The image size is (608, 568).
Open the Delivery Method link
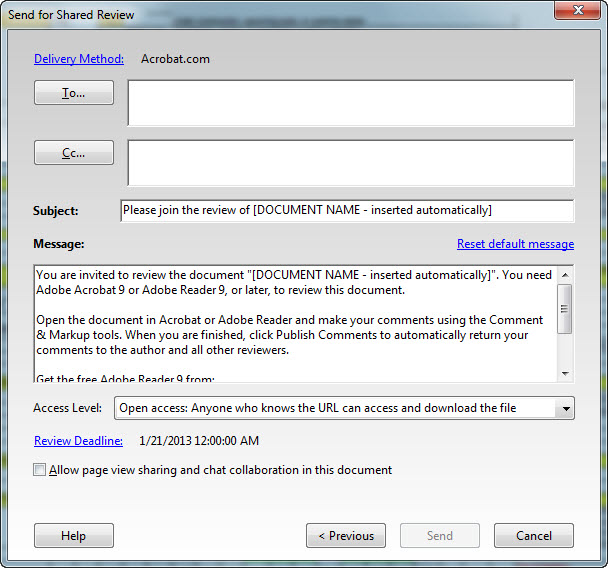tap(79, 59)
